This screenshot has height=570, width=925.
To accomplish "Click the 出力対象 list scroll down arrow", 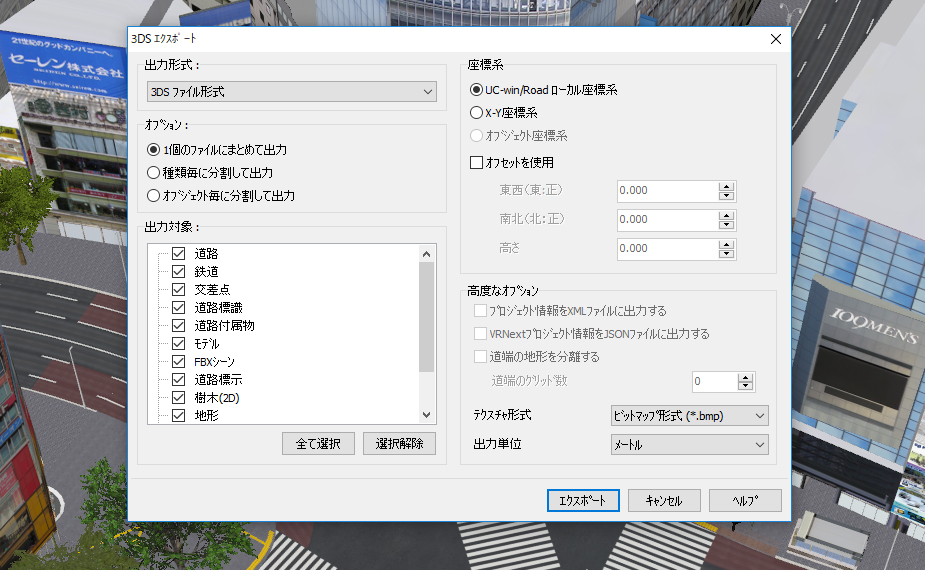I will click(x=427, y=415).
